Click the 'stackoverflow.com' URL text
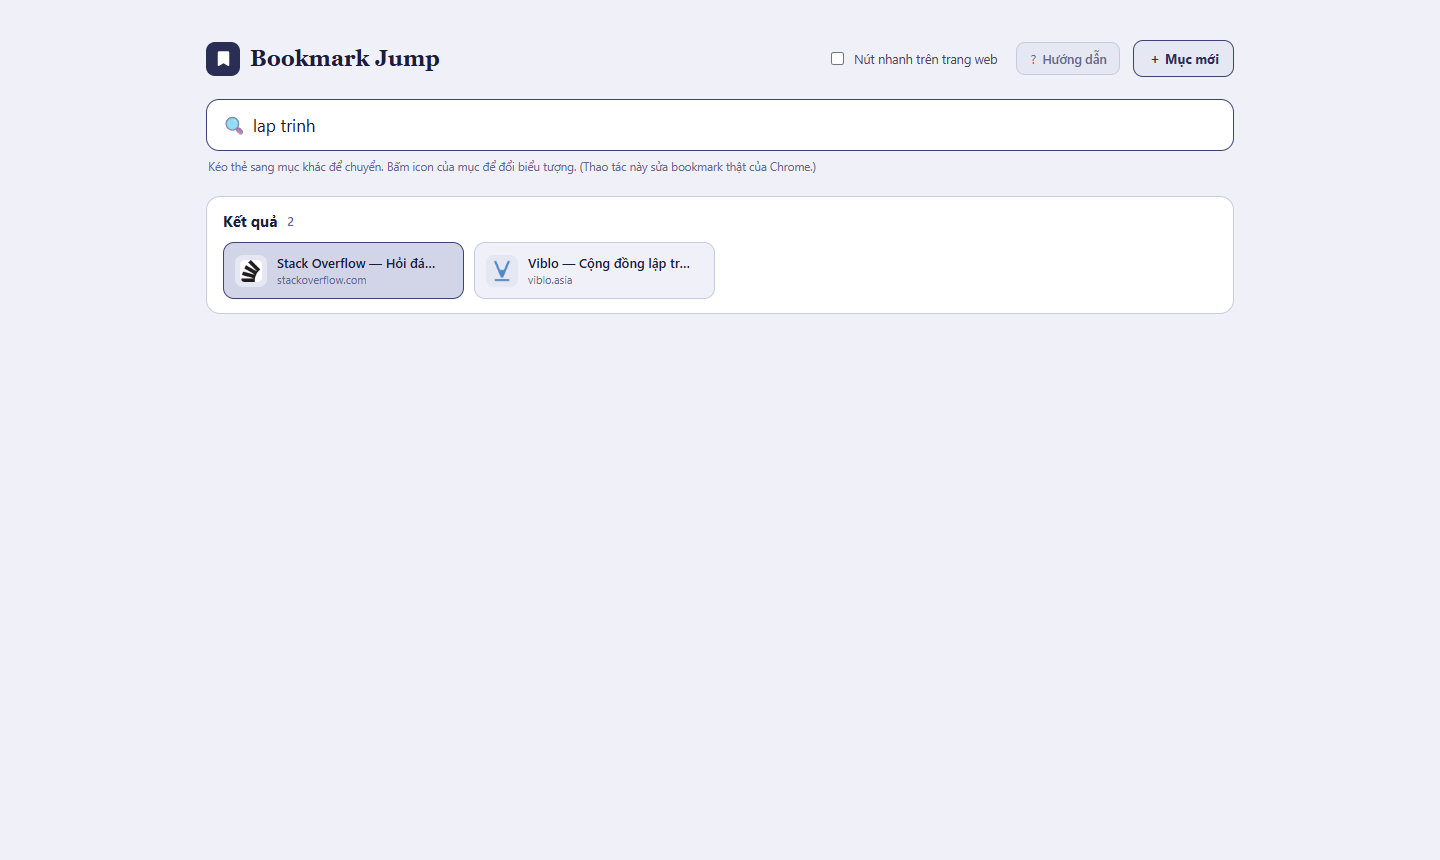The width and height of the screenshot is (1440, 860). pos(321,281)
